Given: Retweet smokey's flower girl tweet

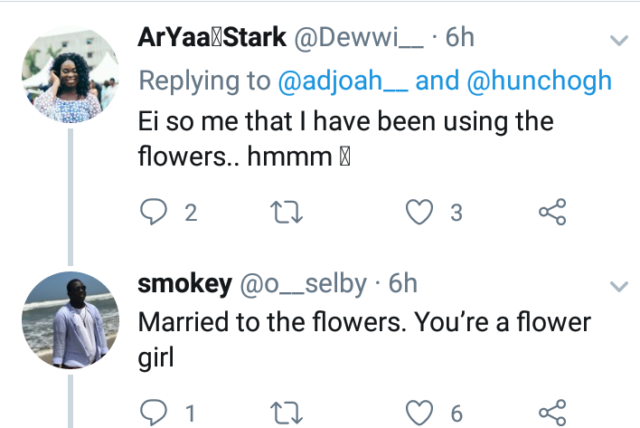Looking at the screenshot, I should pos(286,411).
